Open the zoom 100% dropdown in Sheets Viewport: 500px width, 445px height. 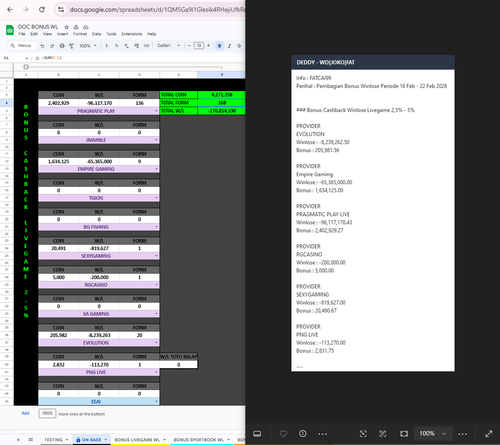click(x=88, y=46)
